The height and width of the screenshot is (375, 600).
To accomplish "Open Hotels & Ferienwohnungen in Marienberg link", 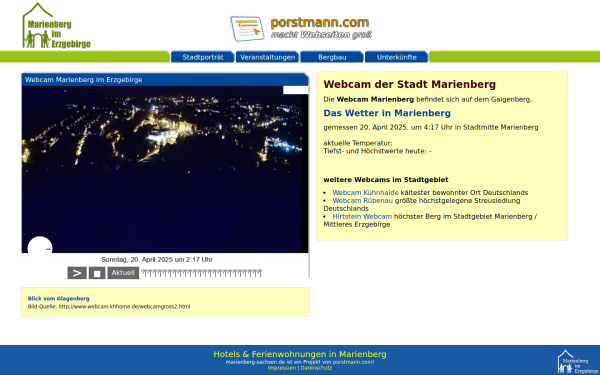I will coord(300,354).
